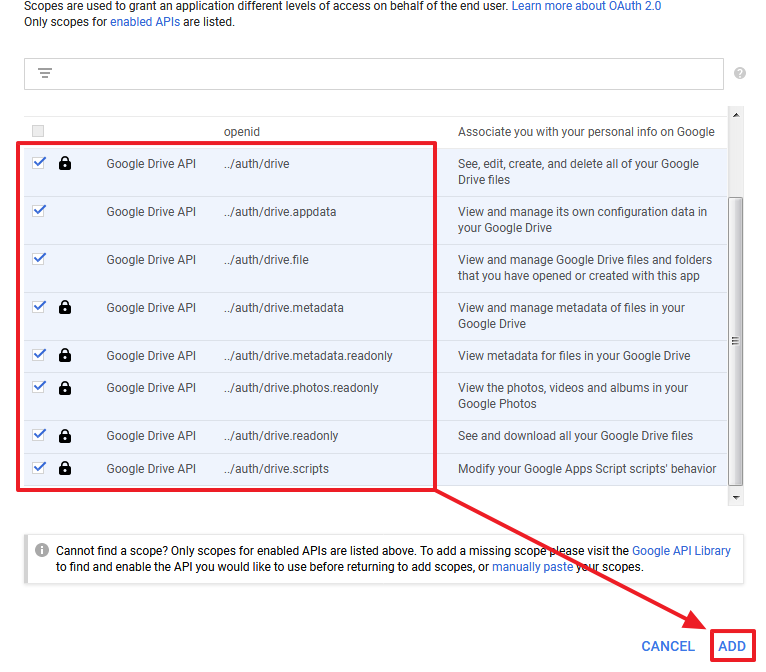This screenshot has height=672, width=766.
Task: Click Google Drive API label on drive.readonly row
Action: click(151, 436)
